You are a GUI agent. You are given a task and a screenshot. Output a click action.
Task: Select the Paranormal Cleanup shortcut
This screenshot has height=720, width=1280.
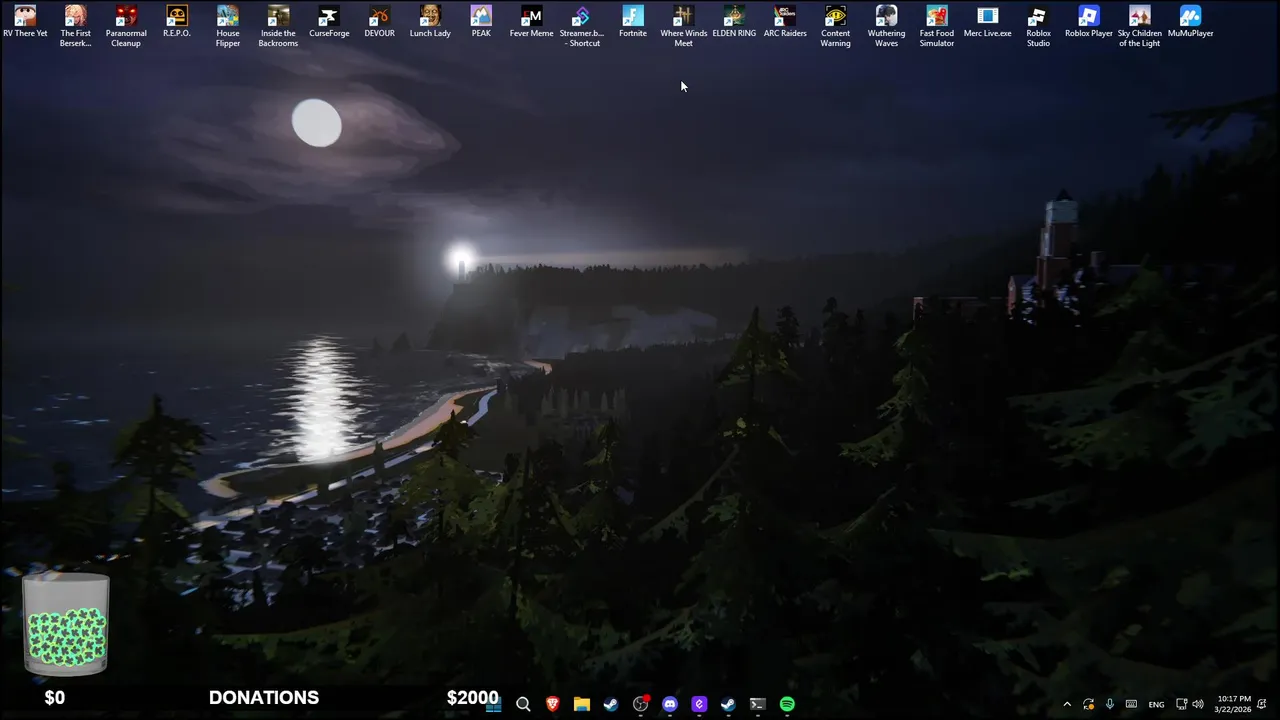[126, 26]
